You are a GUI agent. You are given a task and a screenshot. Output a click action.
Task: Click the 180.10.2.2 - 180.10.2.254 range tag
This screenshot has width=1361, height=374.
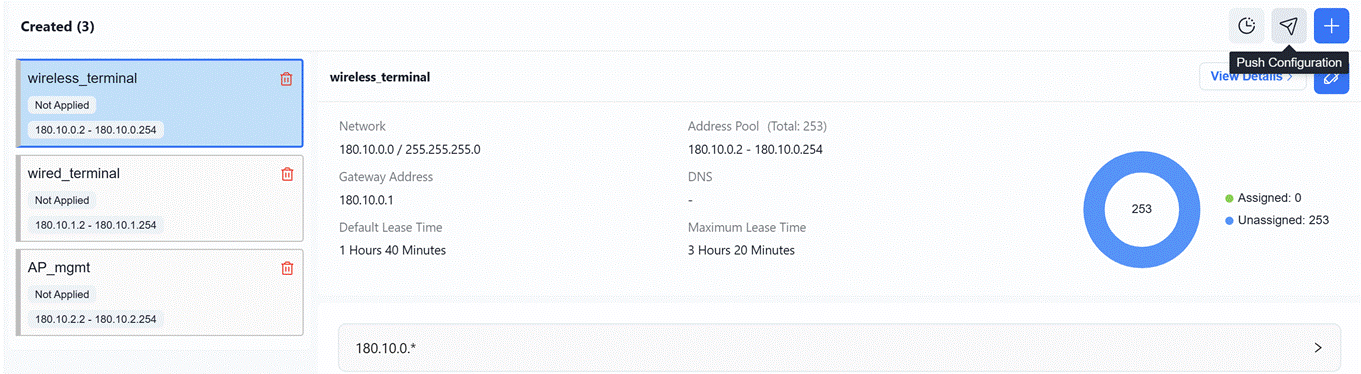96,319
